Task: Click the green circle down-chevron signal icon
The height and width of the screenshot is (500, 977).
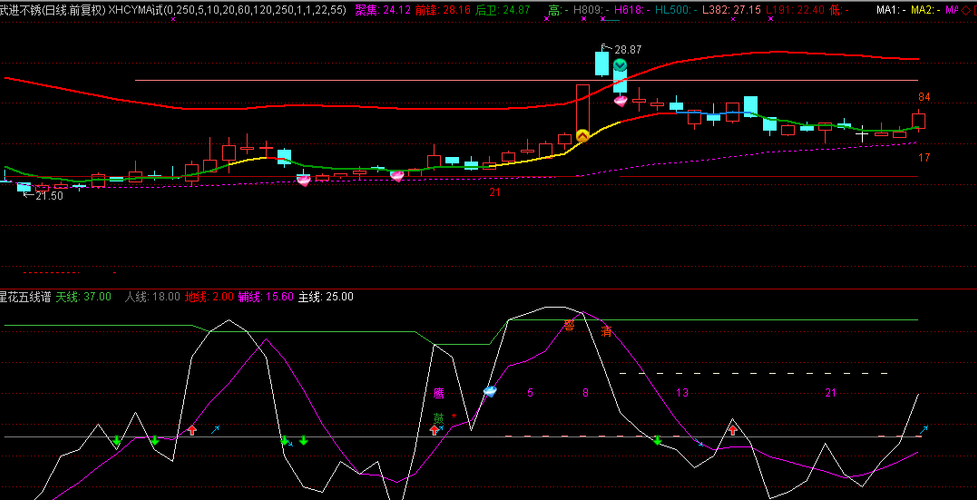Action: click(620, 66)
